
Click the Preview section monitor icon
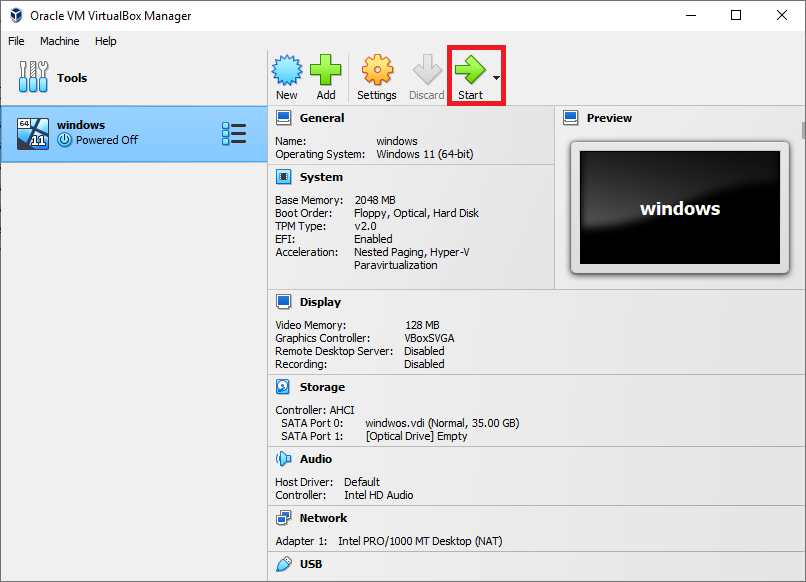[571, 118]
